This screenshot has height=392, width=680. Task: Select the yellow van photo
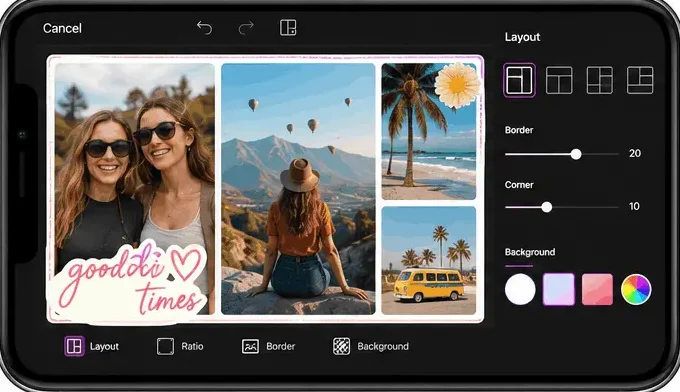click(428, 261)
